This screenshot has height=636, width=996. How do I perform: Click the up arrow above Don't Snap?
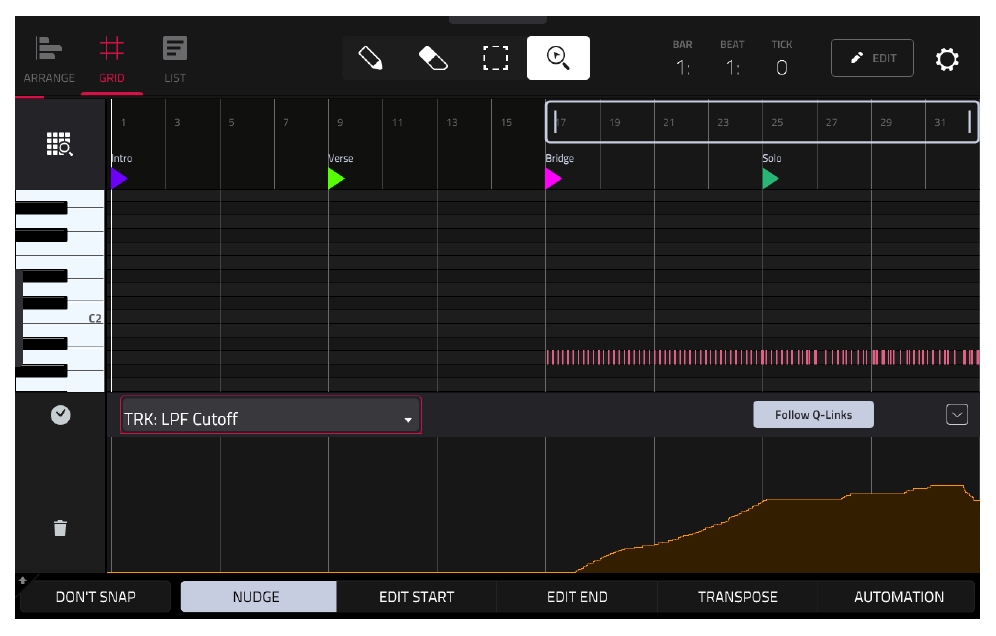(x=23, y=580)
